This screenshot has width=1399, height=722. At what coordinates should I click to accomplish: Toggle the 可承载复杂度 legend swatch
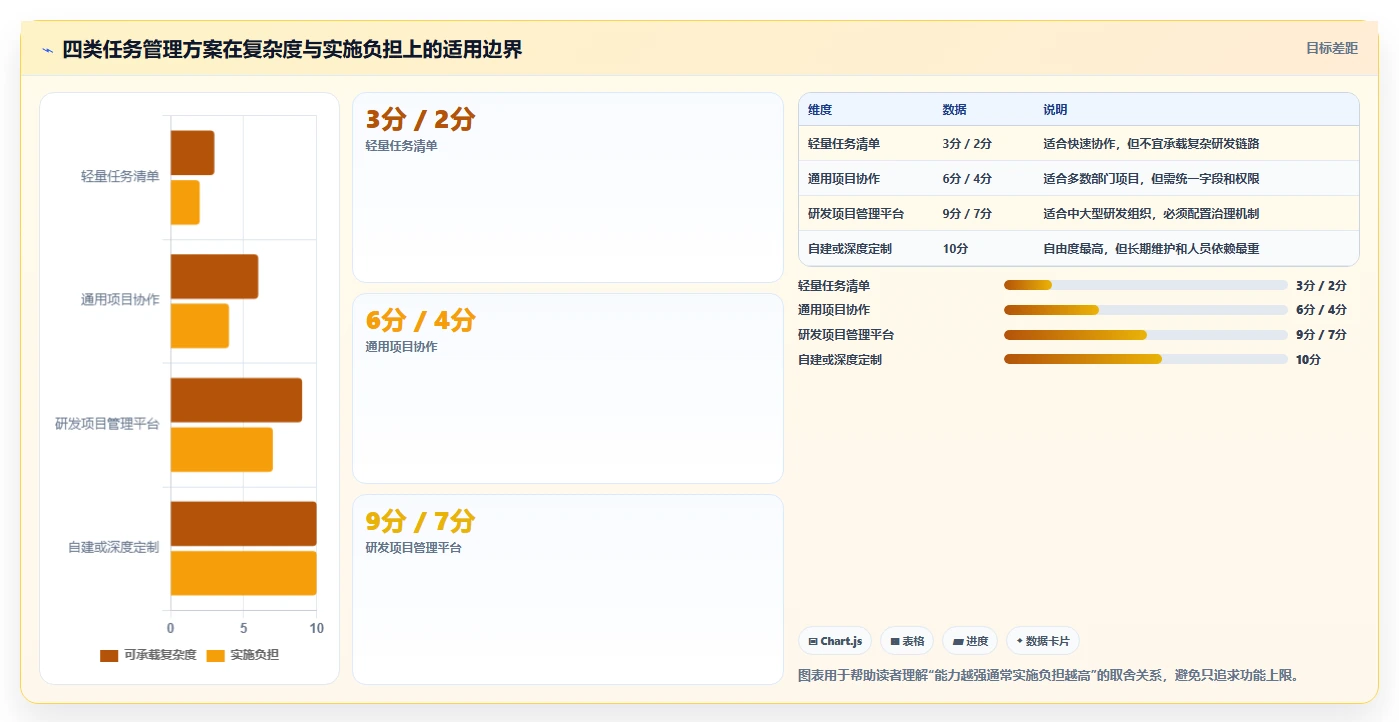(109, 655)
